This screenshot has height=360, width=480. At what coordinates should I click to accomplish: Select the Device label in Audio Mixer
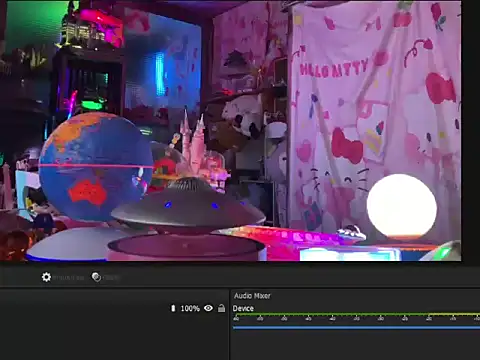tap(243, 309)
